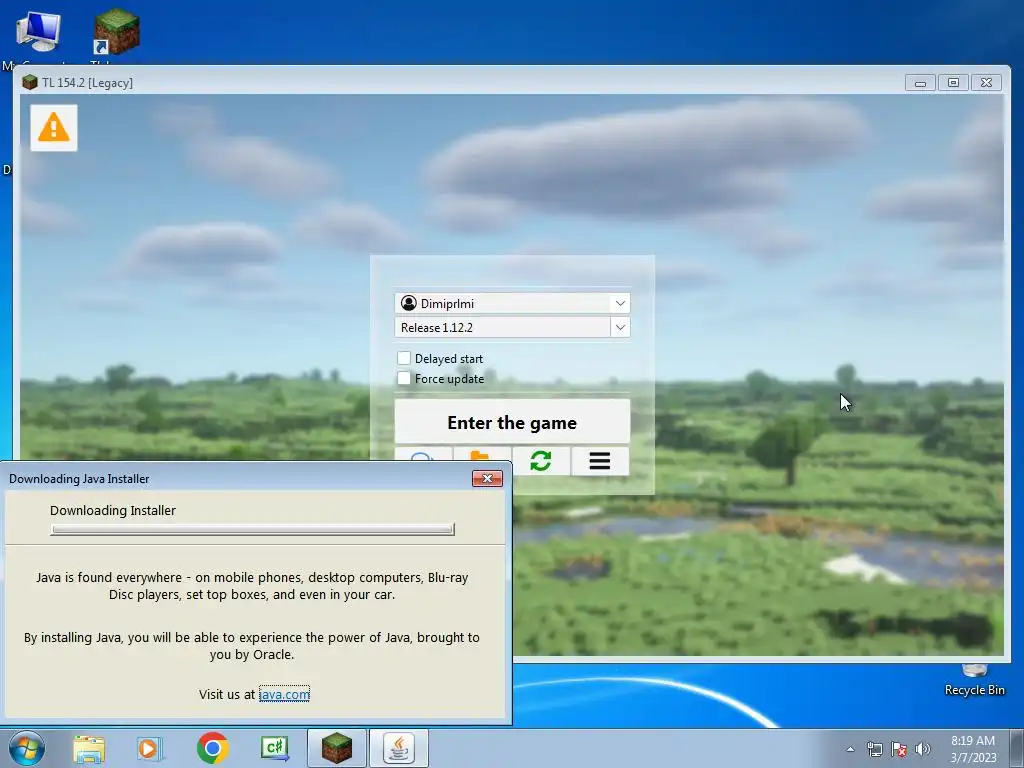Click the user avatar icon beside Dimiprlmi
The width and height of the screenshot is (1024, 768).
[409, 303]
